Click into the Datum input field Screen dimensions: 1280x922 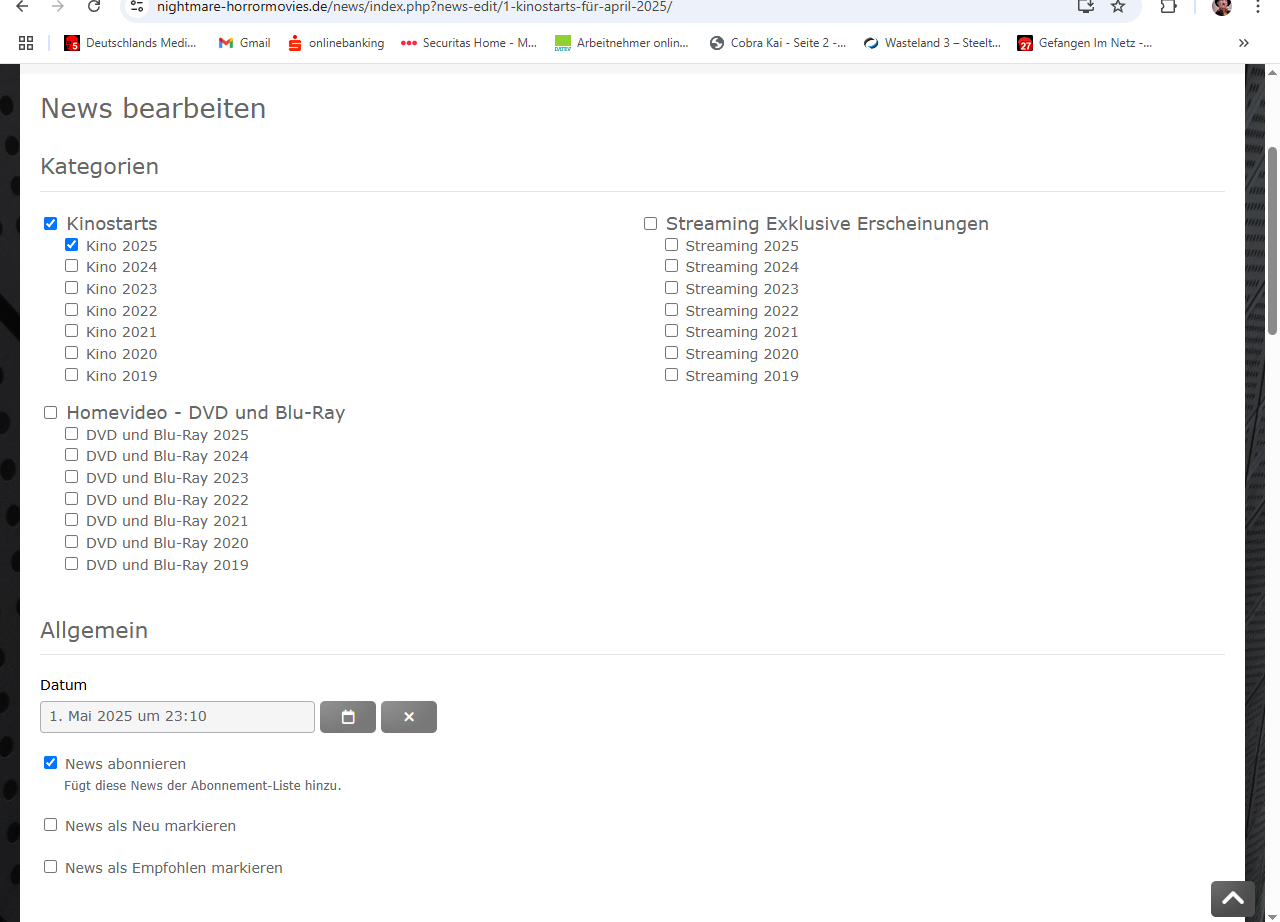(177, 717)
